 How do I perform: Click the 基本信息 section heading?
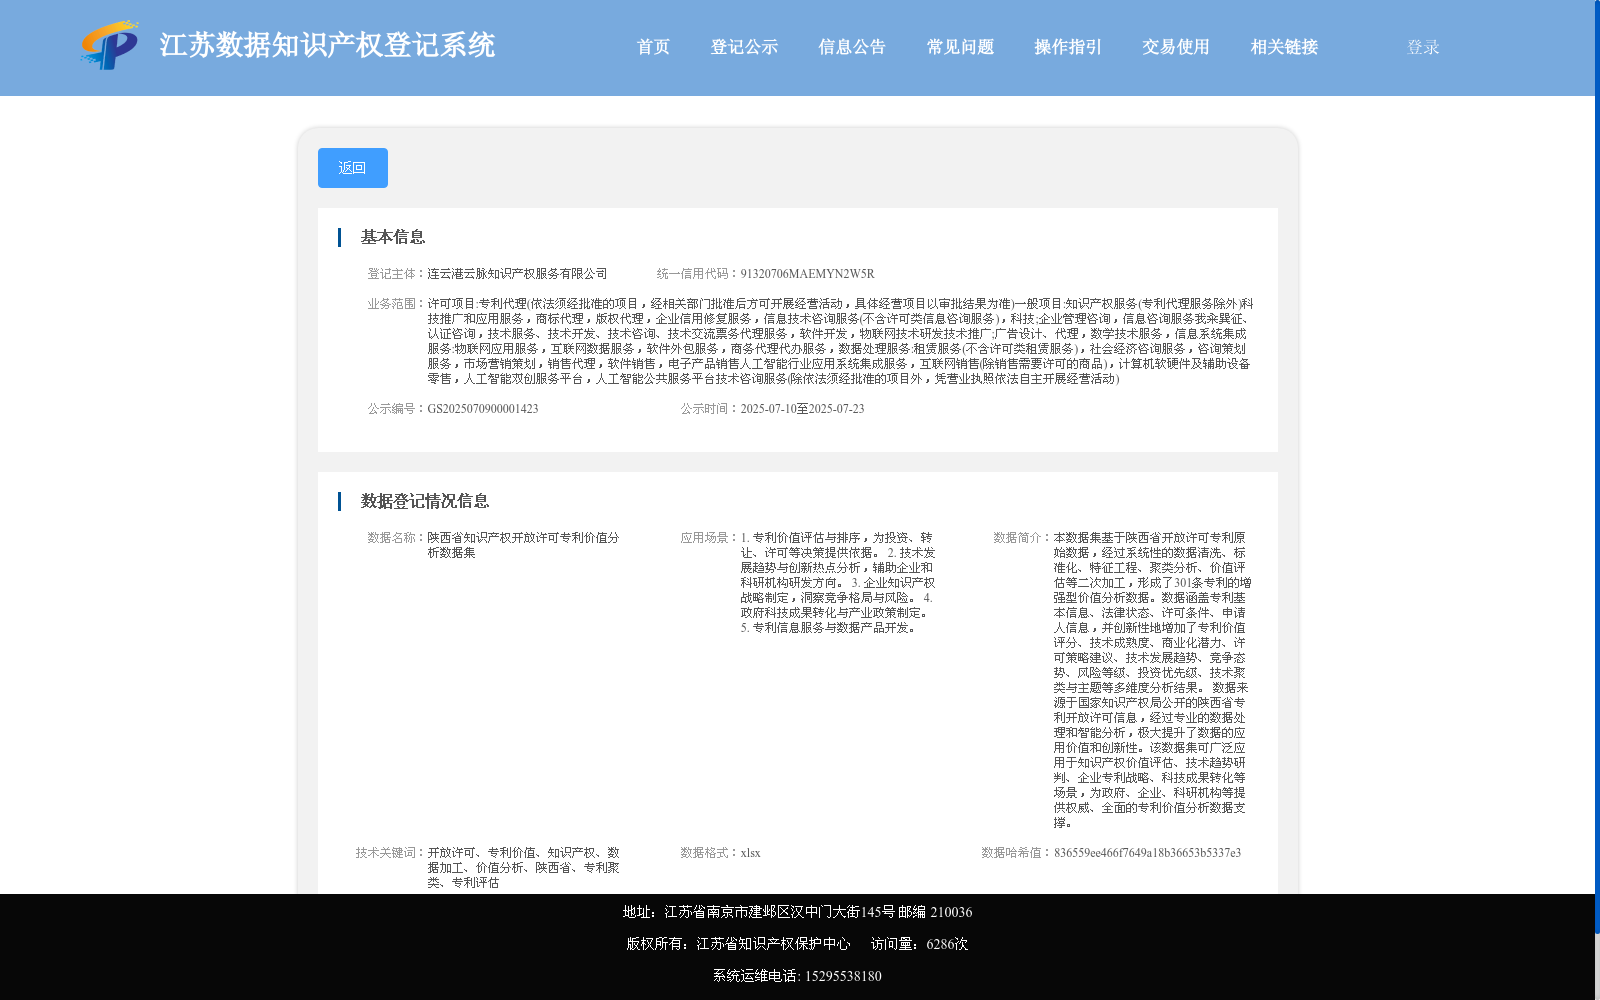[393, 237]
